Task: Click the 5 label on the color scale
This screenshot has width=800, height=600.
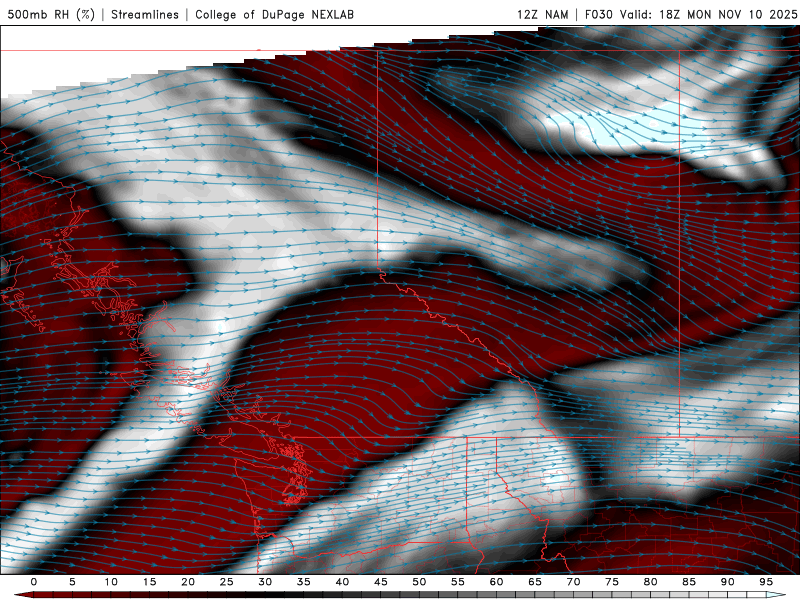Action: tap(72, 582)
